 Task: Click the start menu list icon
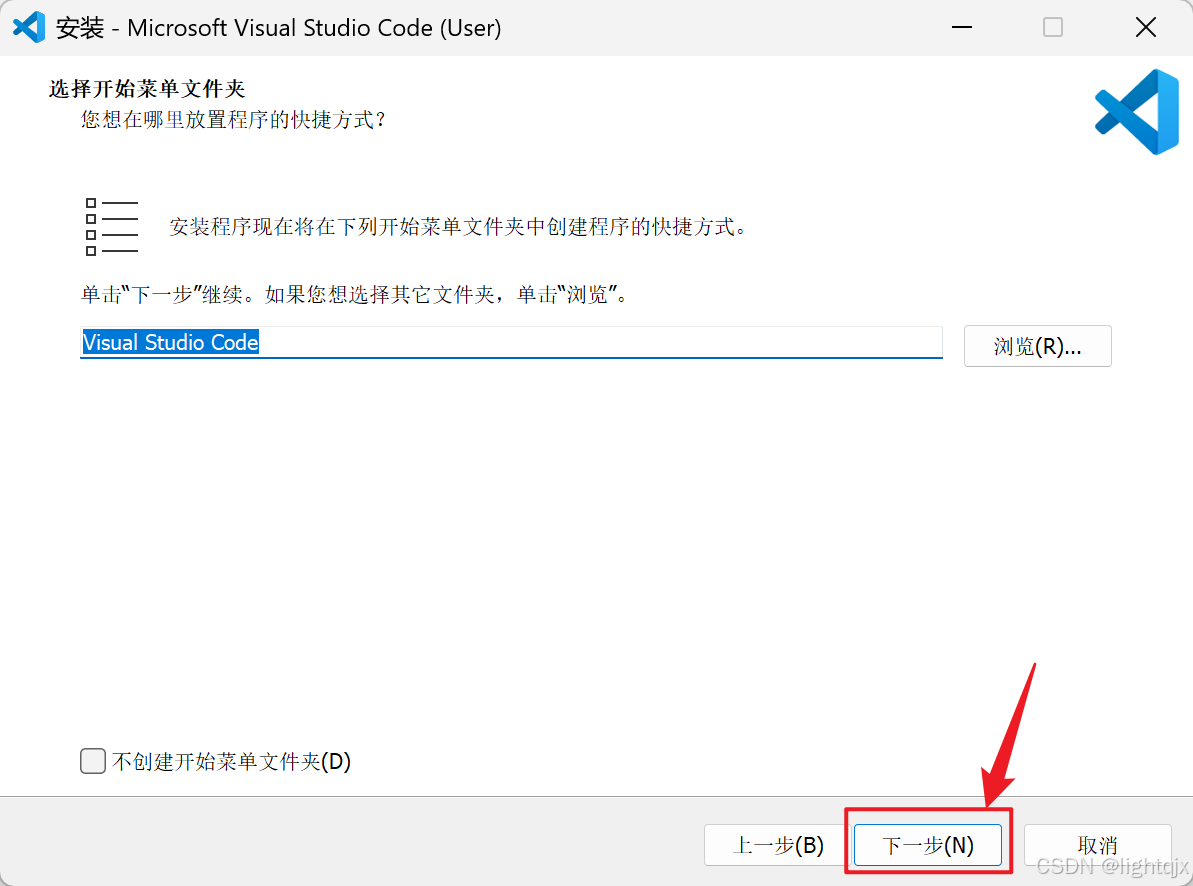click(x=111, y=227)
